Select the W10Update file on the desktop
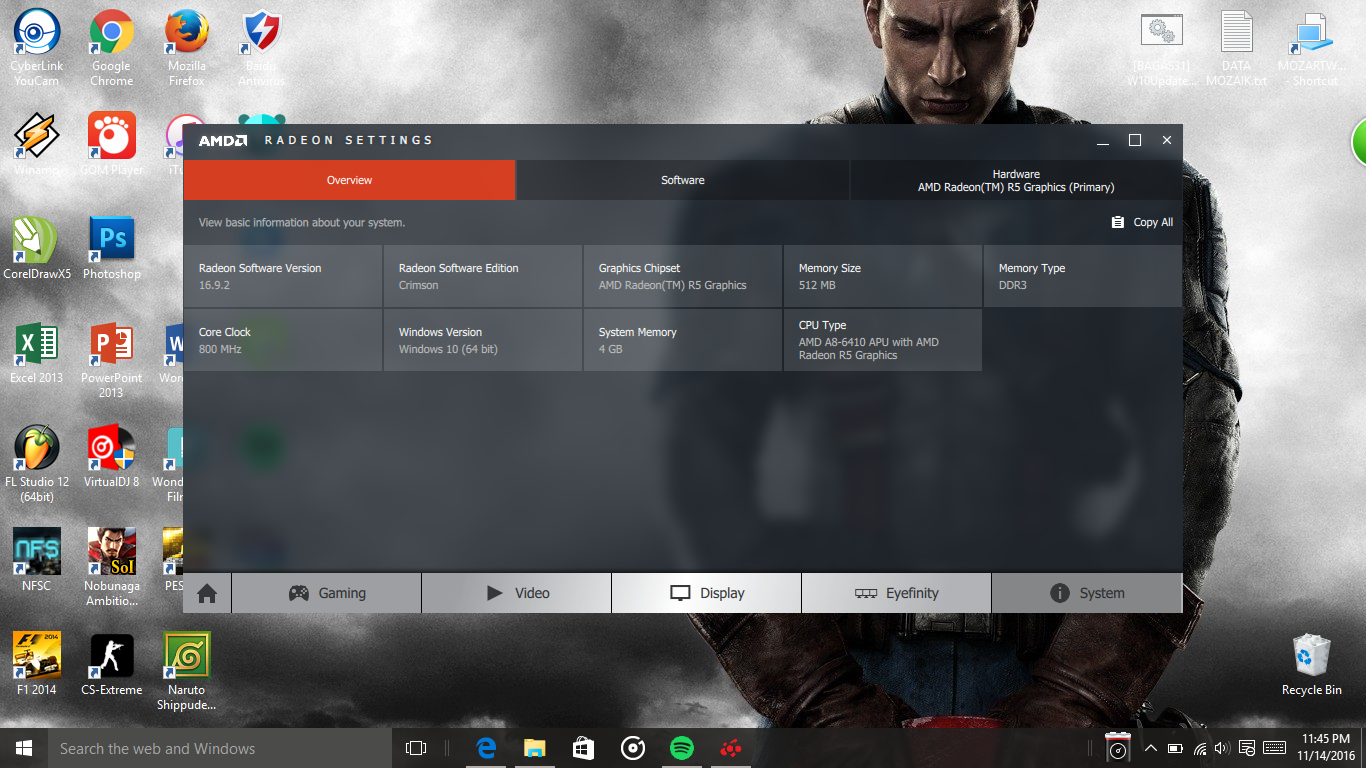This screenshot has width=1366, height=770. [x=1161, y=48]
